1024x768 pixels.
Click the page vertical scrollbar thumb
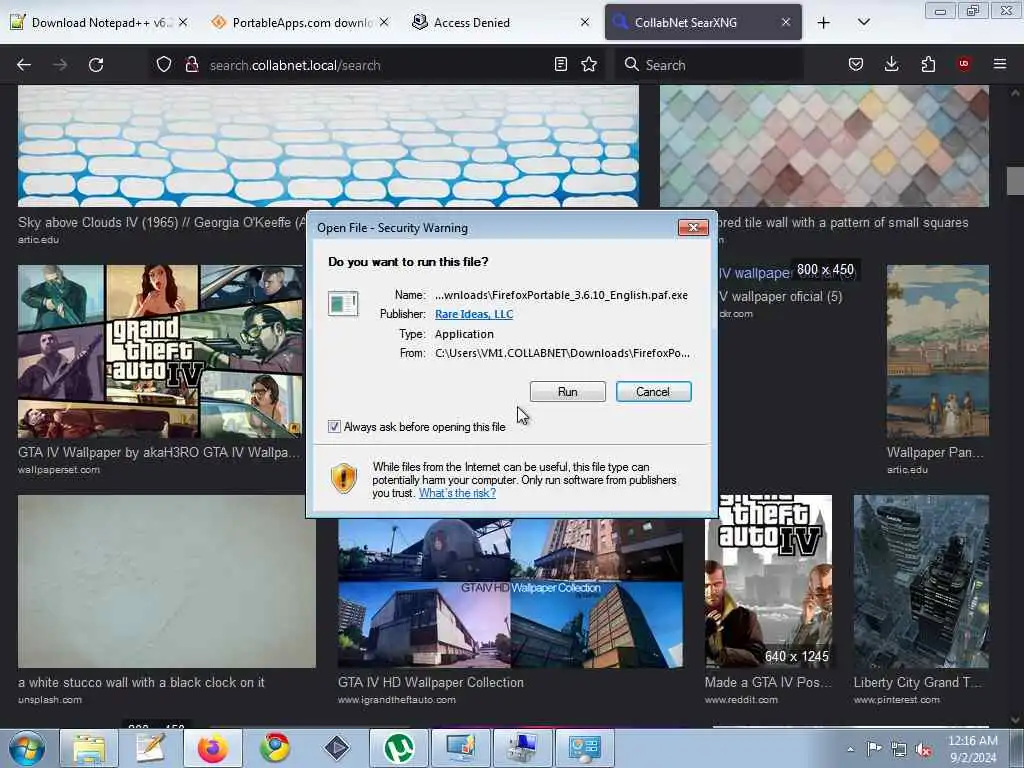pyautogui.click(x=1015, y=181)
